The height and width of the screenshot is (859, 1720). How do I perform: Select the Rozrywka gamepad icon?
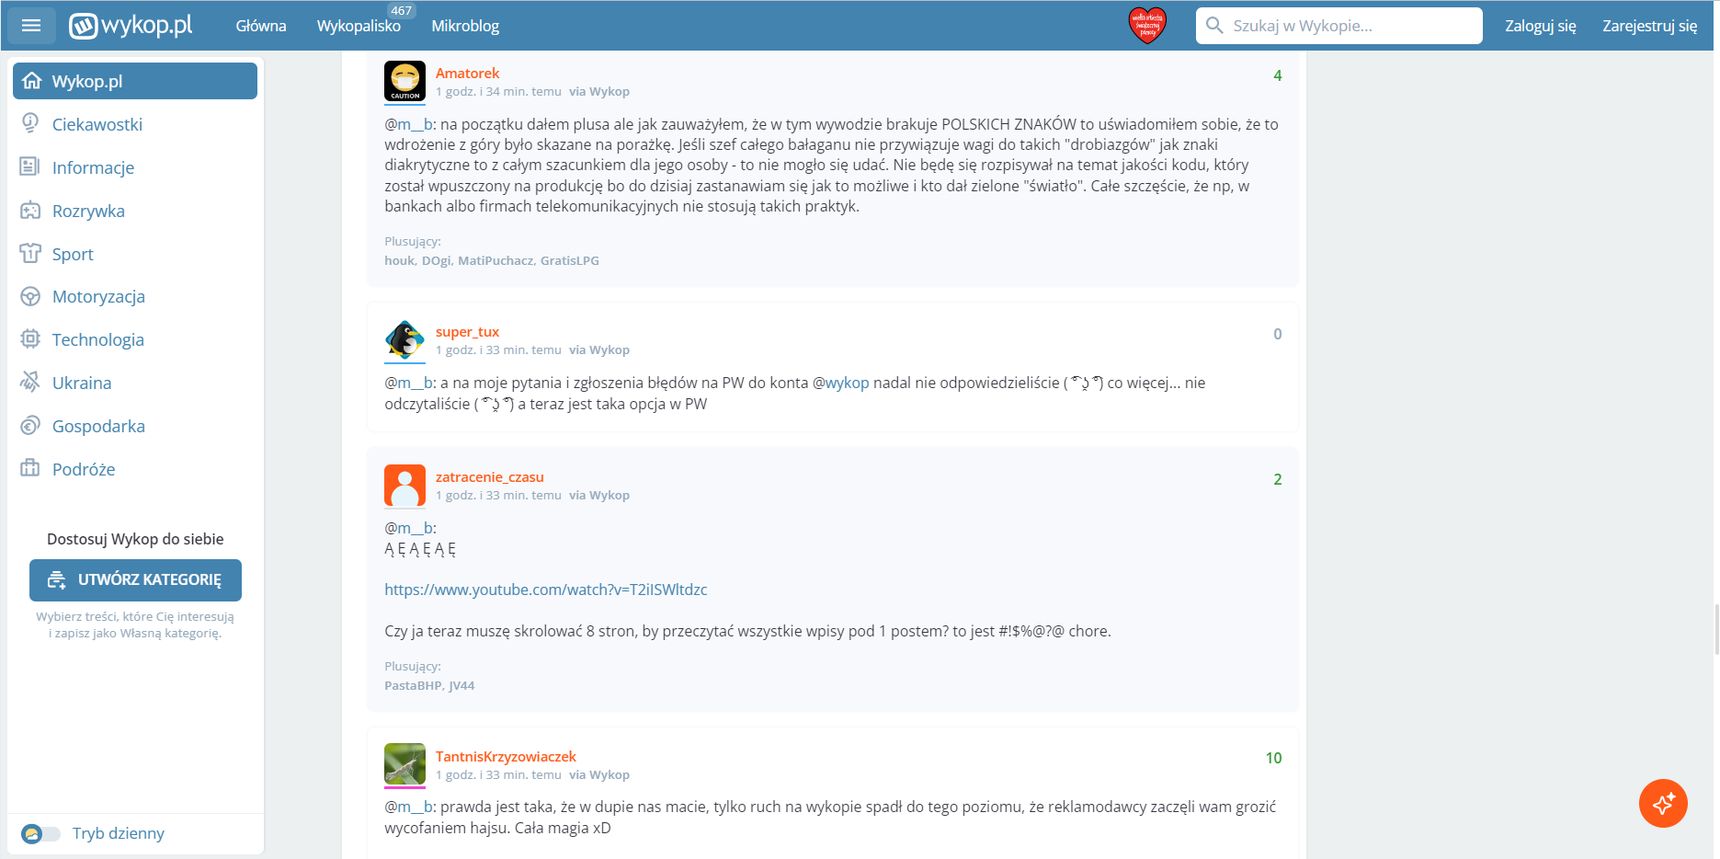pyautogui.click(x=31, y=210)
